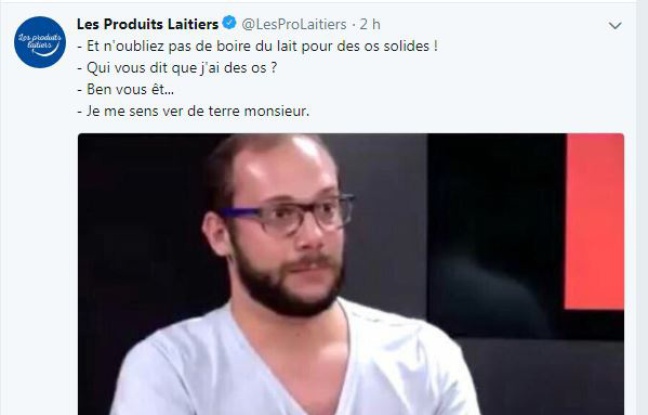648x415 pixels.
Task: Open the tweet options chevron menu
Action: click(x=615, y=26)
